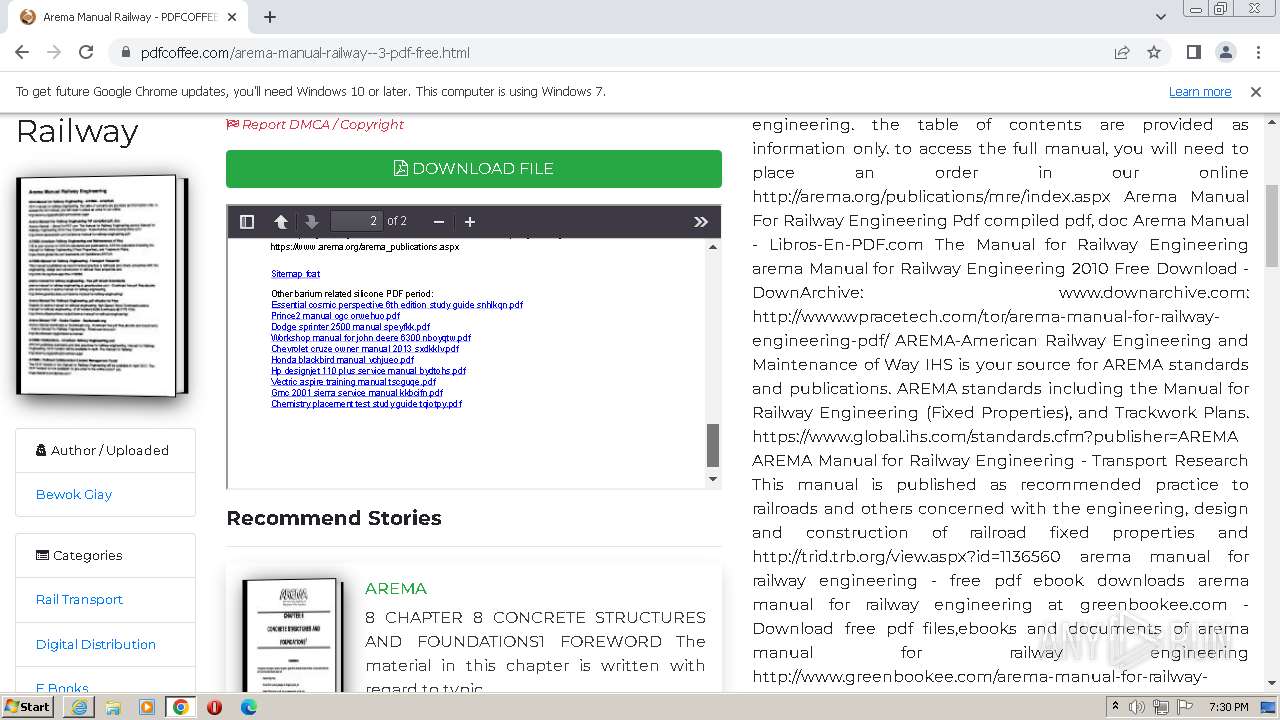Click the address bar URL
Viewport: 1280px width, 720px height.
[x=305, y=53]
